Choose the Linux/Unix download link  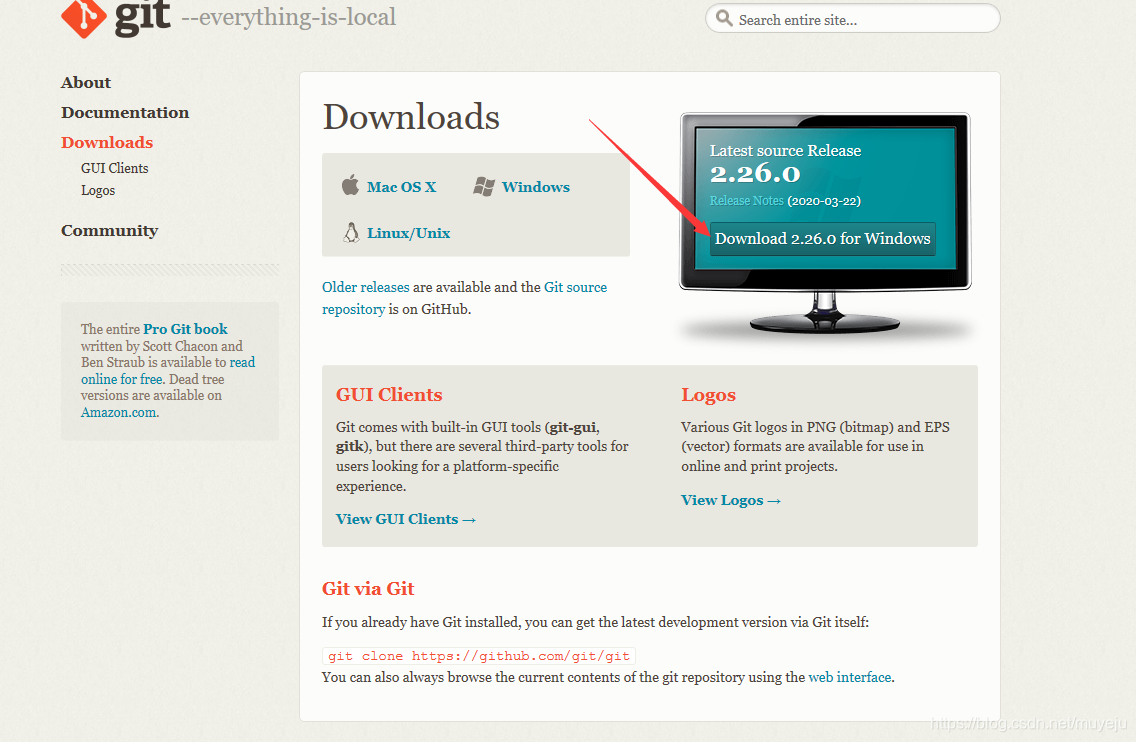tap(409, 233)
